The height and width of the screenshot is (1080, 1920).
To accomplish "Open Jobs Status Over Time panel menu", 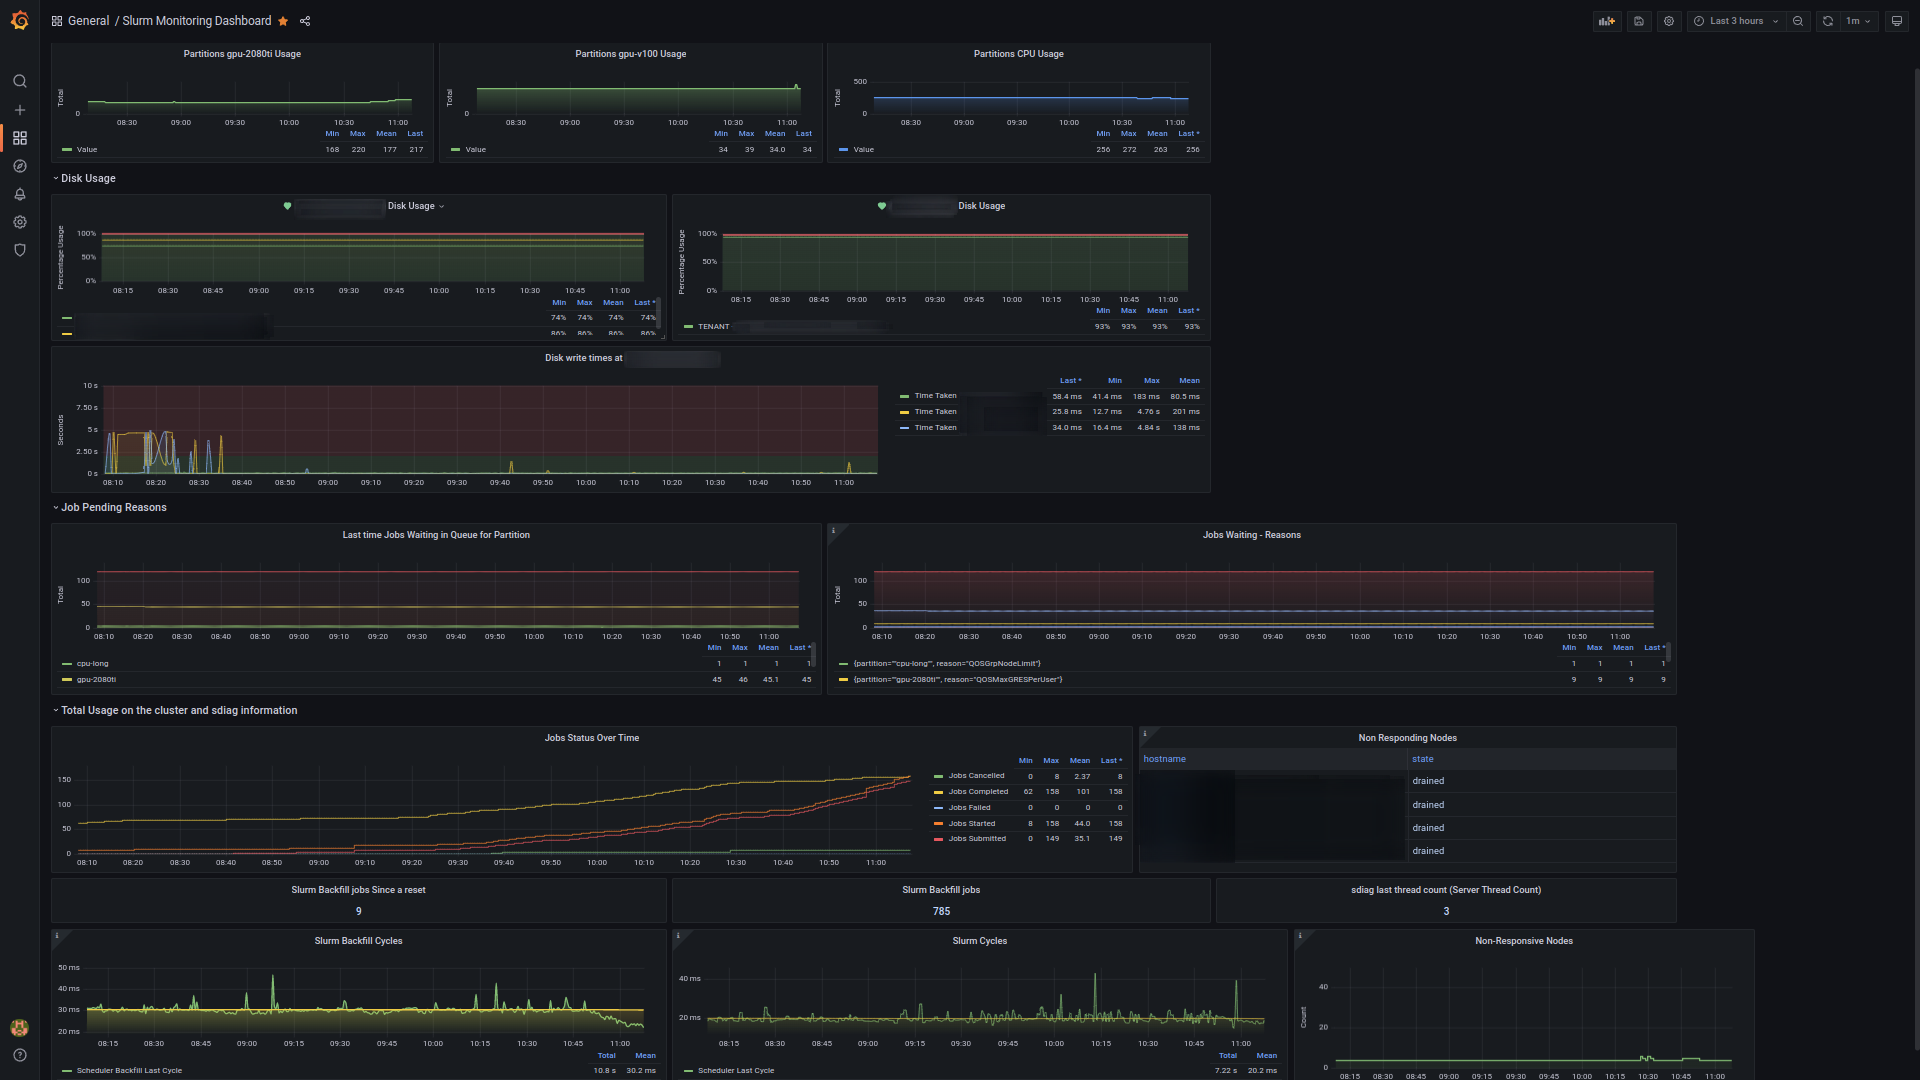I will click(592, 738).
